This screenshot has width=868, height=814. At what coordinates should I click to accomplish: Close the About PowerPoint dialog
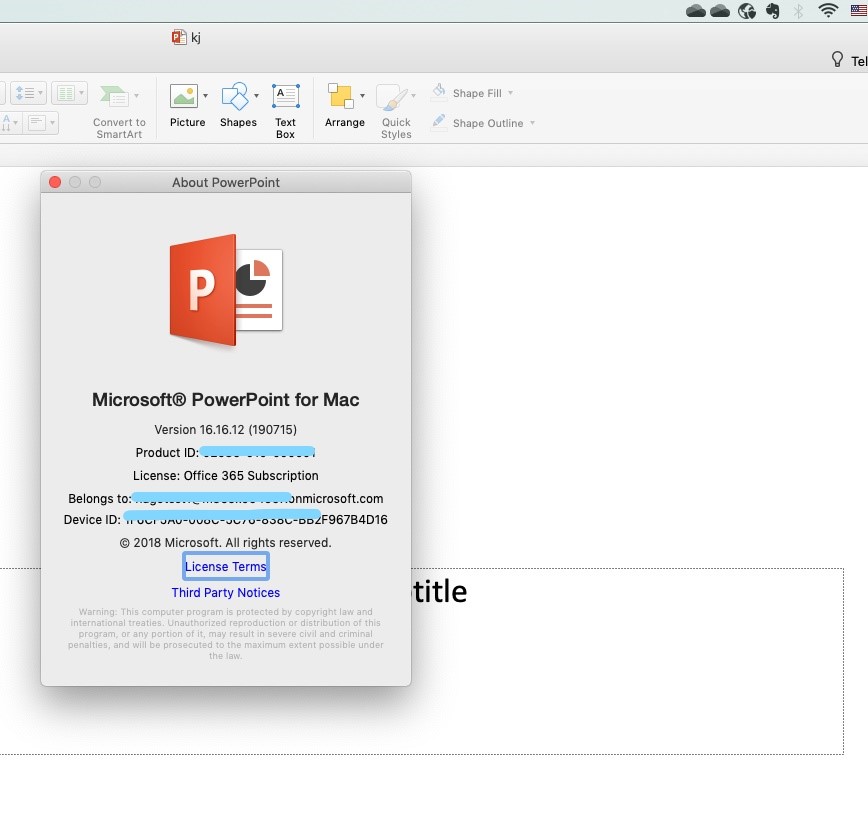pos(55,182)
